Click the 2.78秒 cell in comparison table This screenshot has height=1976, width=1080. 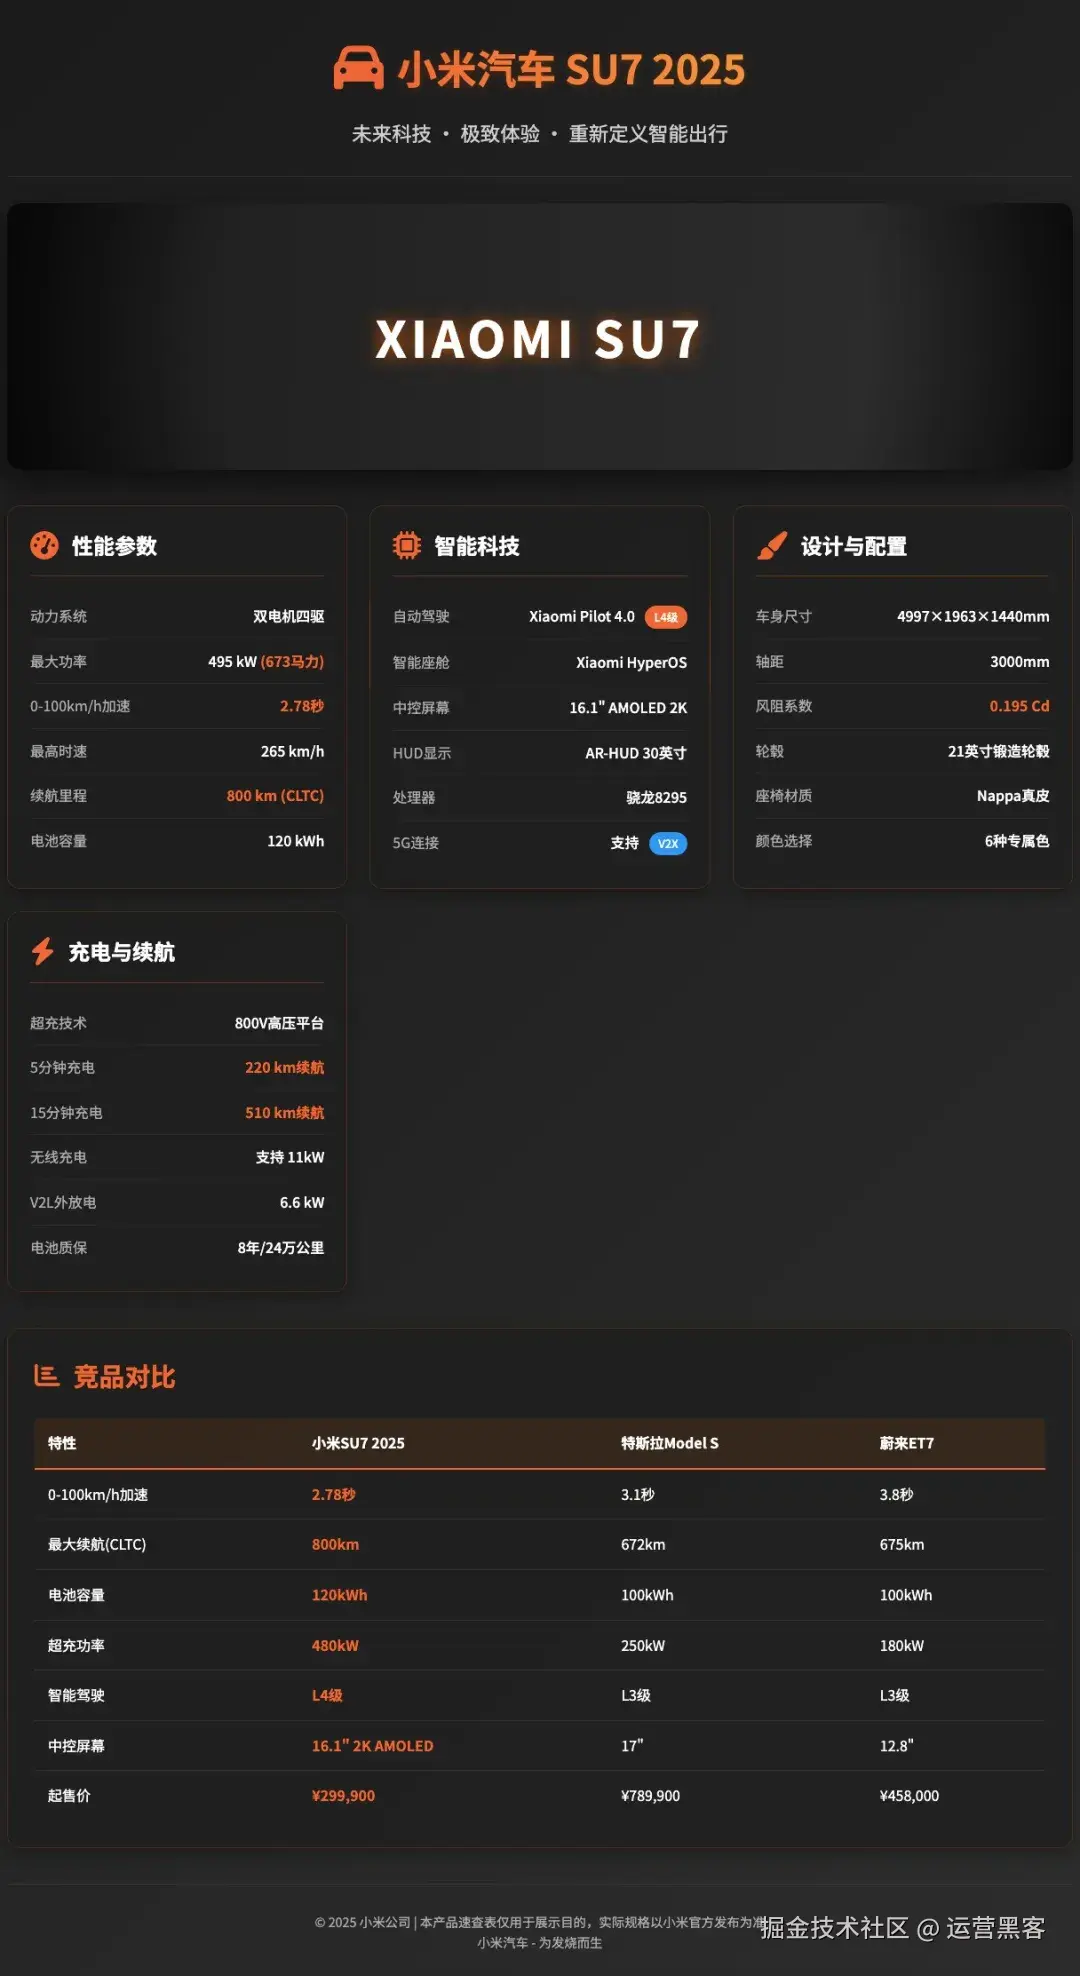(333, 1495)
